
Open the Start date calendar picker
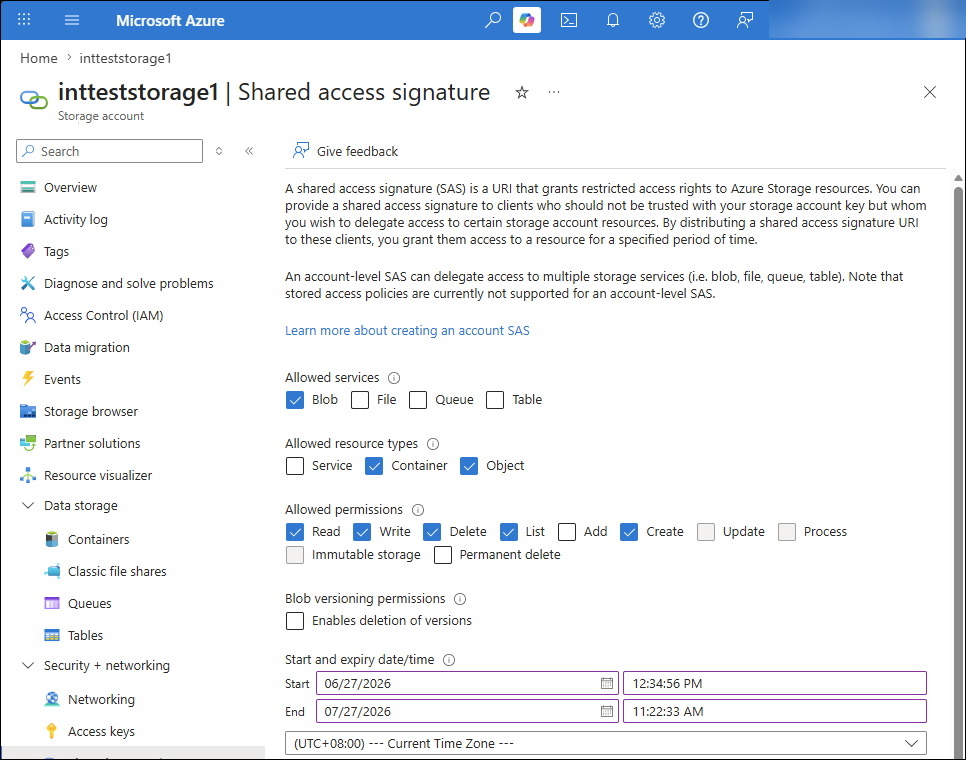coord(607,683)
